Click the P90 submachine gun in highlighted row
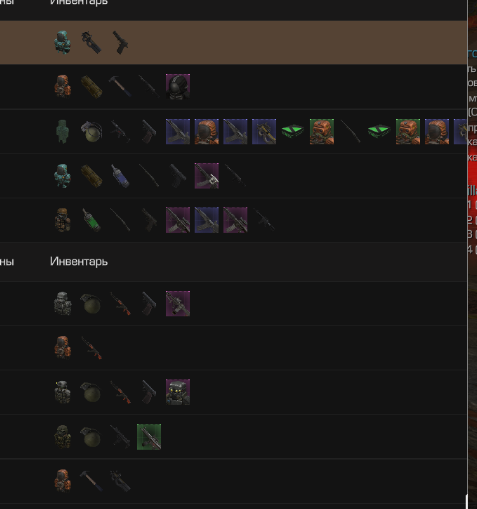The image size is (477, 509). click(91, 43)
